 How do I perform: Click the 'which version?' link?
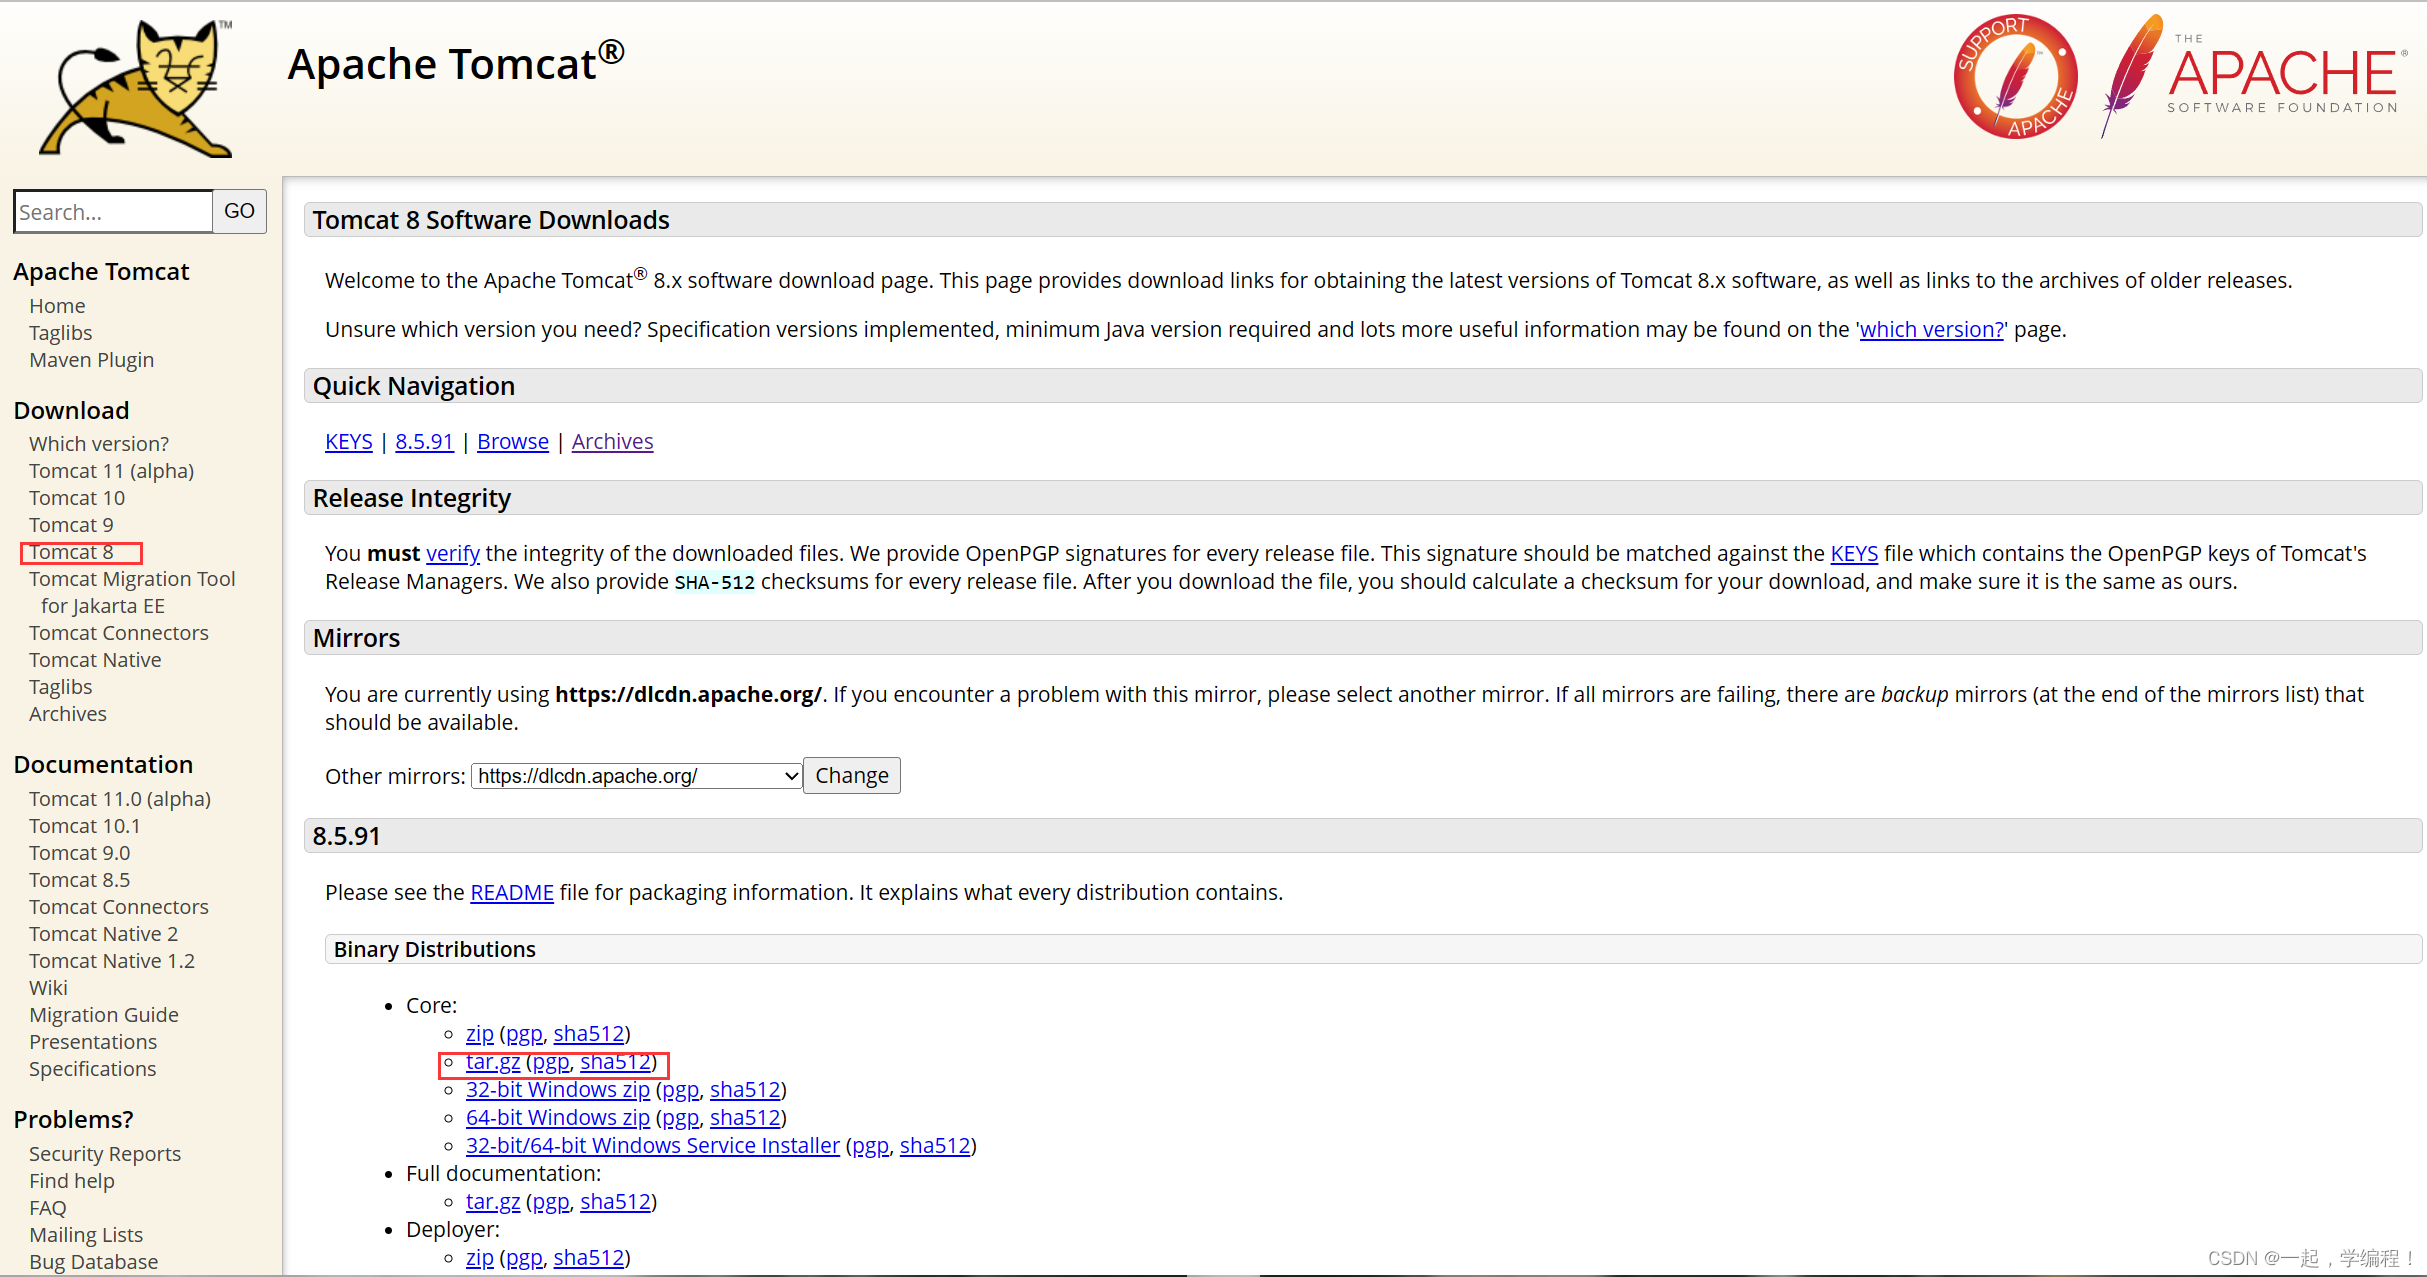(1930, 329)
